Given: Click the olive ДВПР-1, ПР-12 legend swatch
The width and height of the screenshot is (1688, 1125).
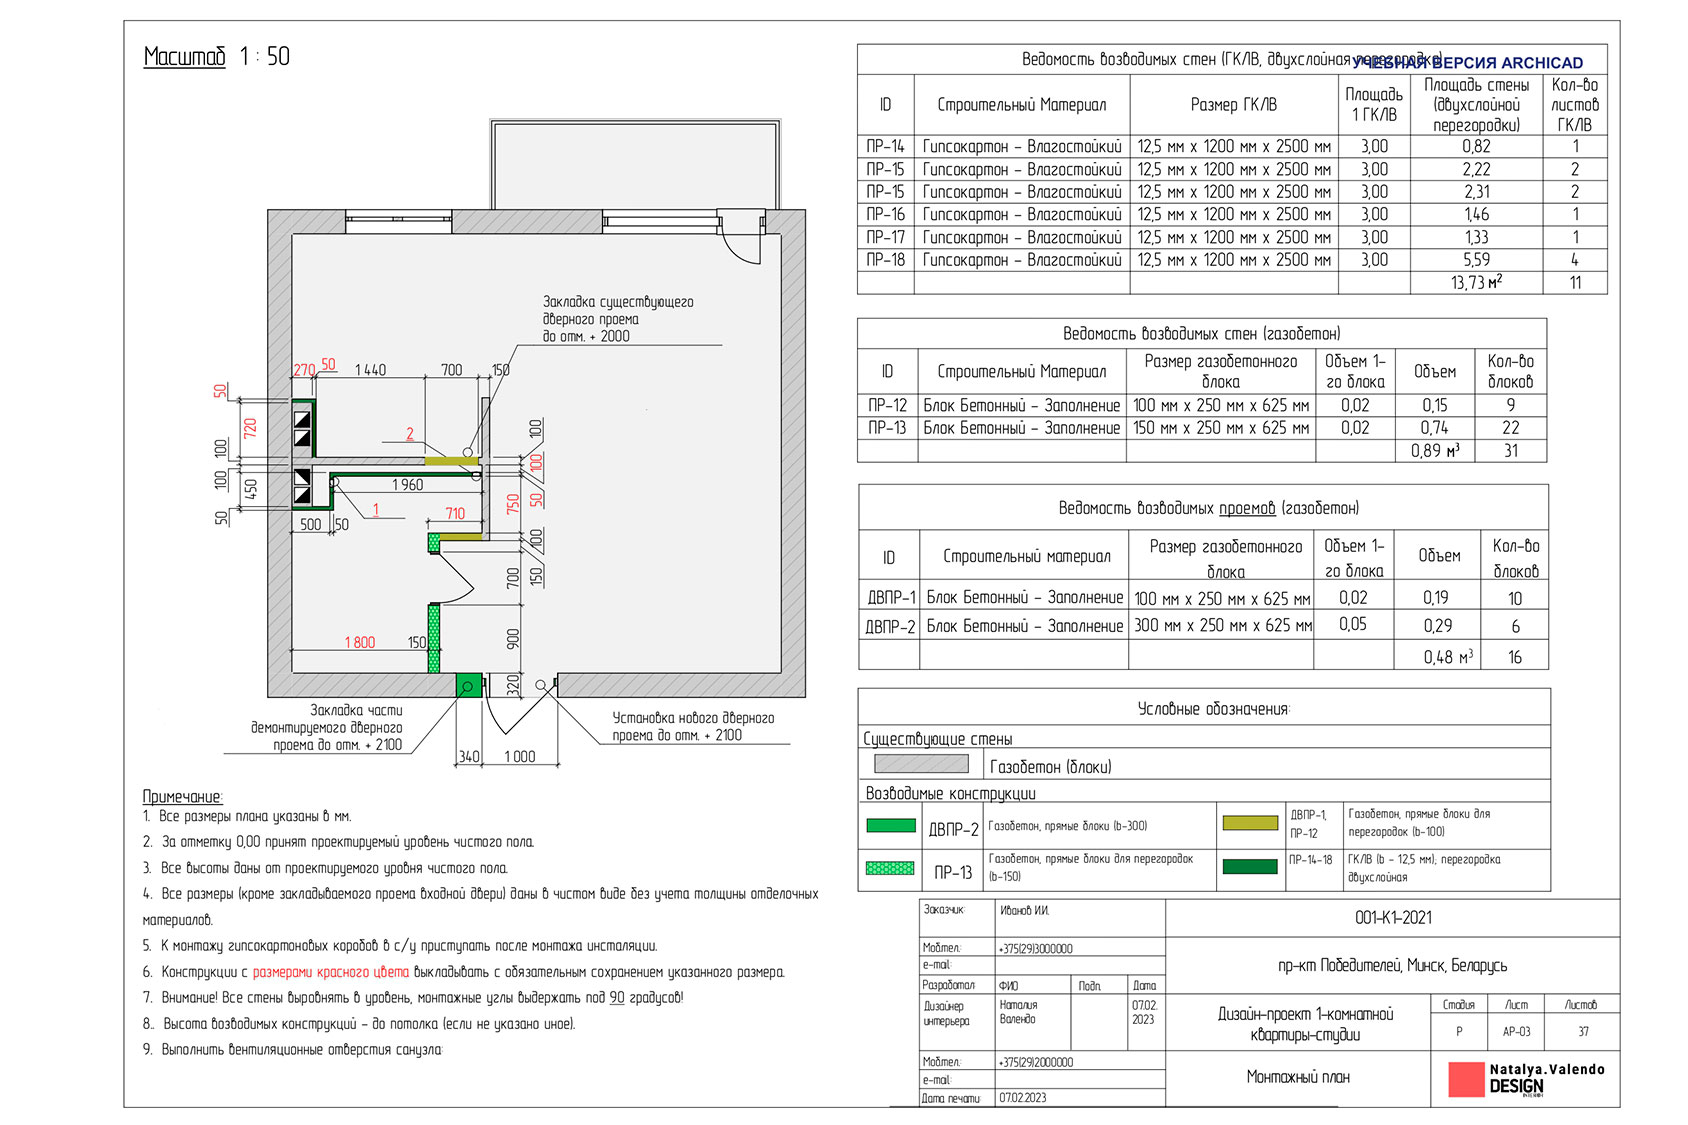Looking at the screenshot, I should pos(1250,823).
